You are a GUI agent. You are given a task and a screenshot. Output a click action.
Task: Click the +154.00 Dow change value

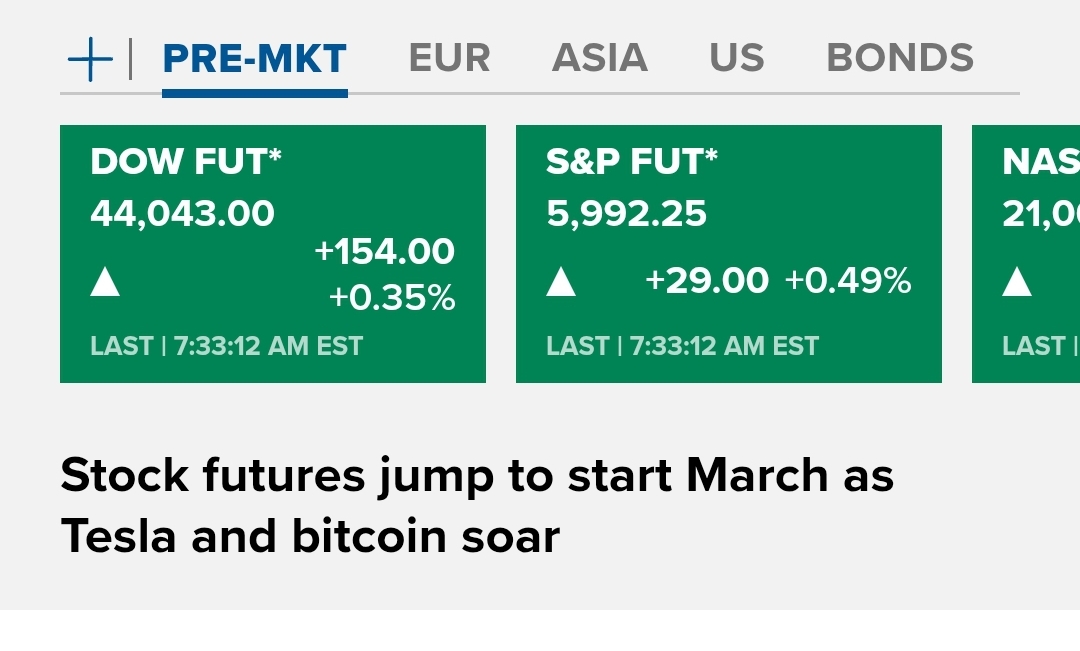pos(384,251)
